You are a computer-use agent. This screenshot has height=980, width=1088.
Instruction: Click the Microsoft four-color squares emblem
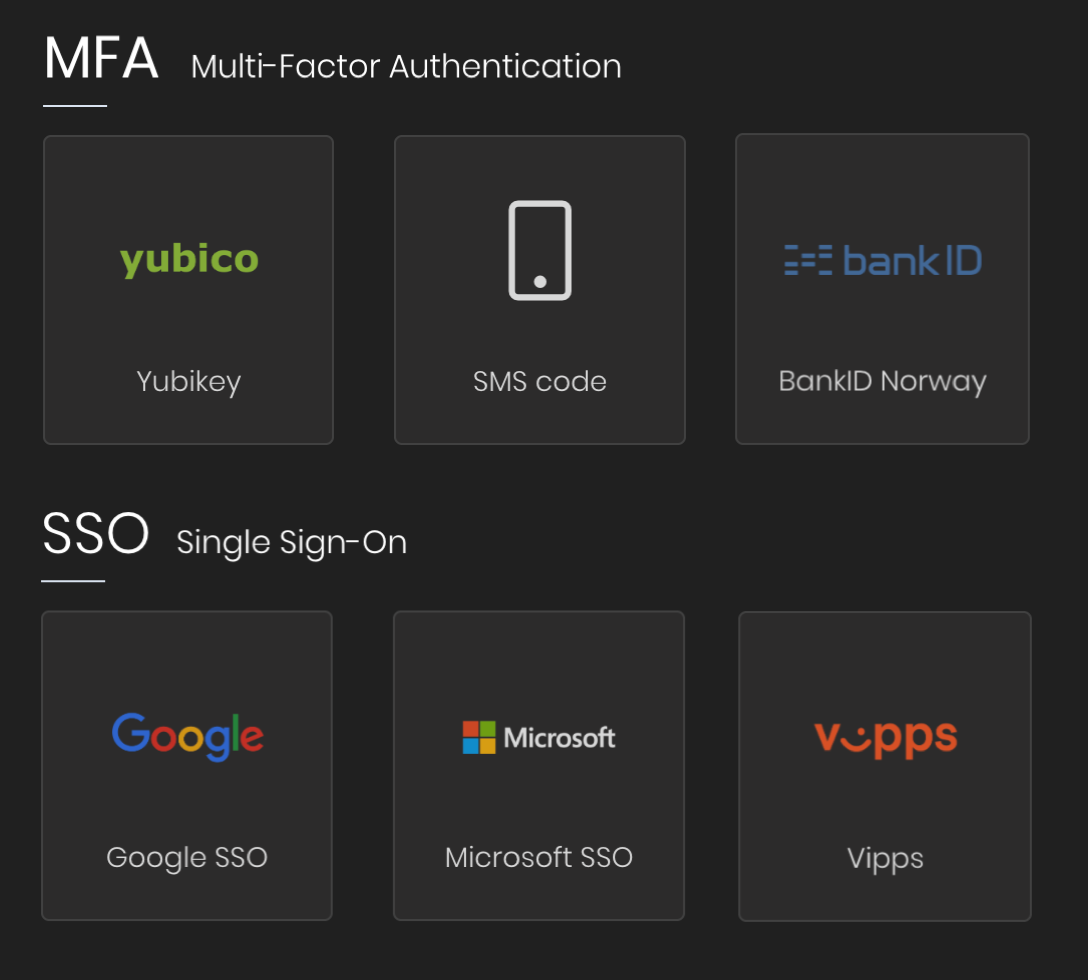[x=479, y=738]
